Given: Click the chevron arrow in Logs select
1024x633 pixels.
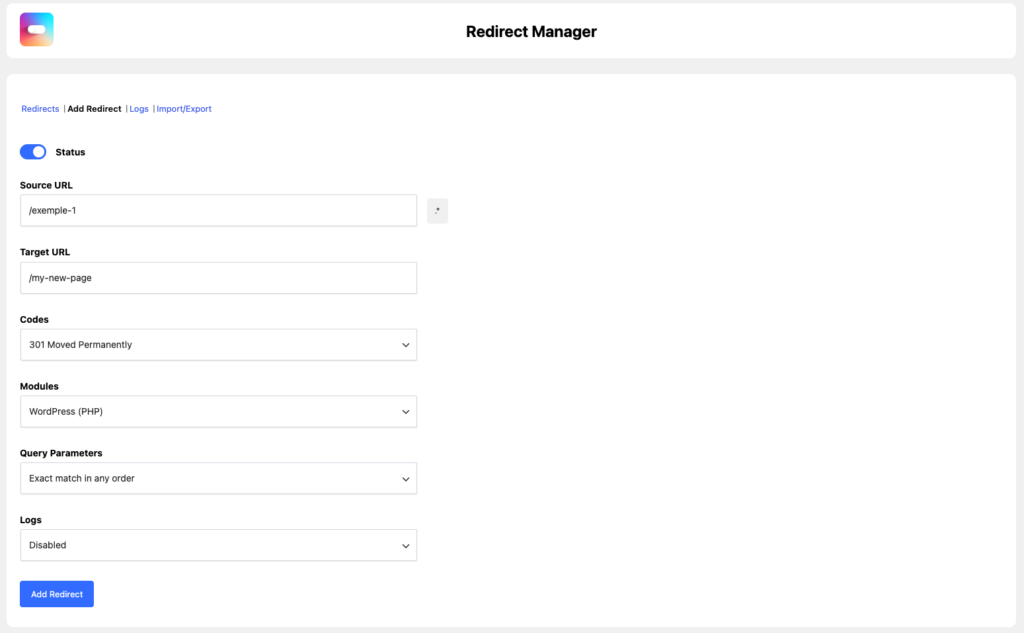Looking at the screenshot, I should click(405, 546).
